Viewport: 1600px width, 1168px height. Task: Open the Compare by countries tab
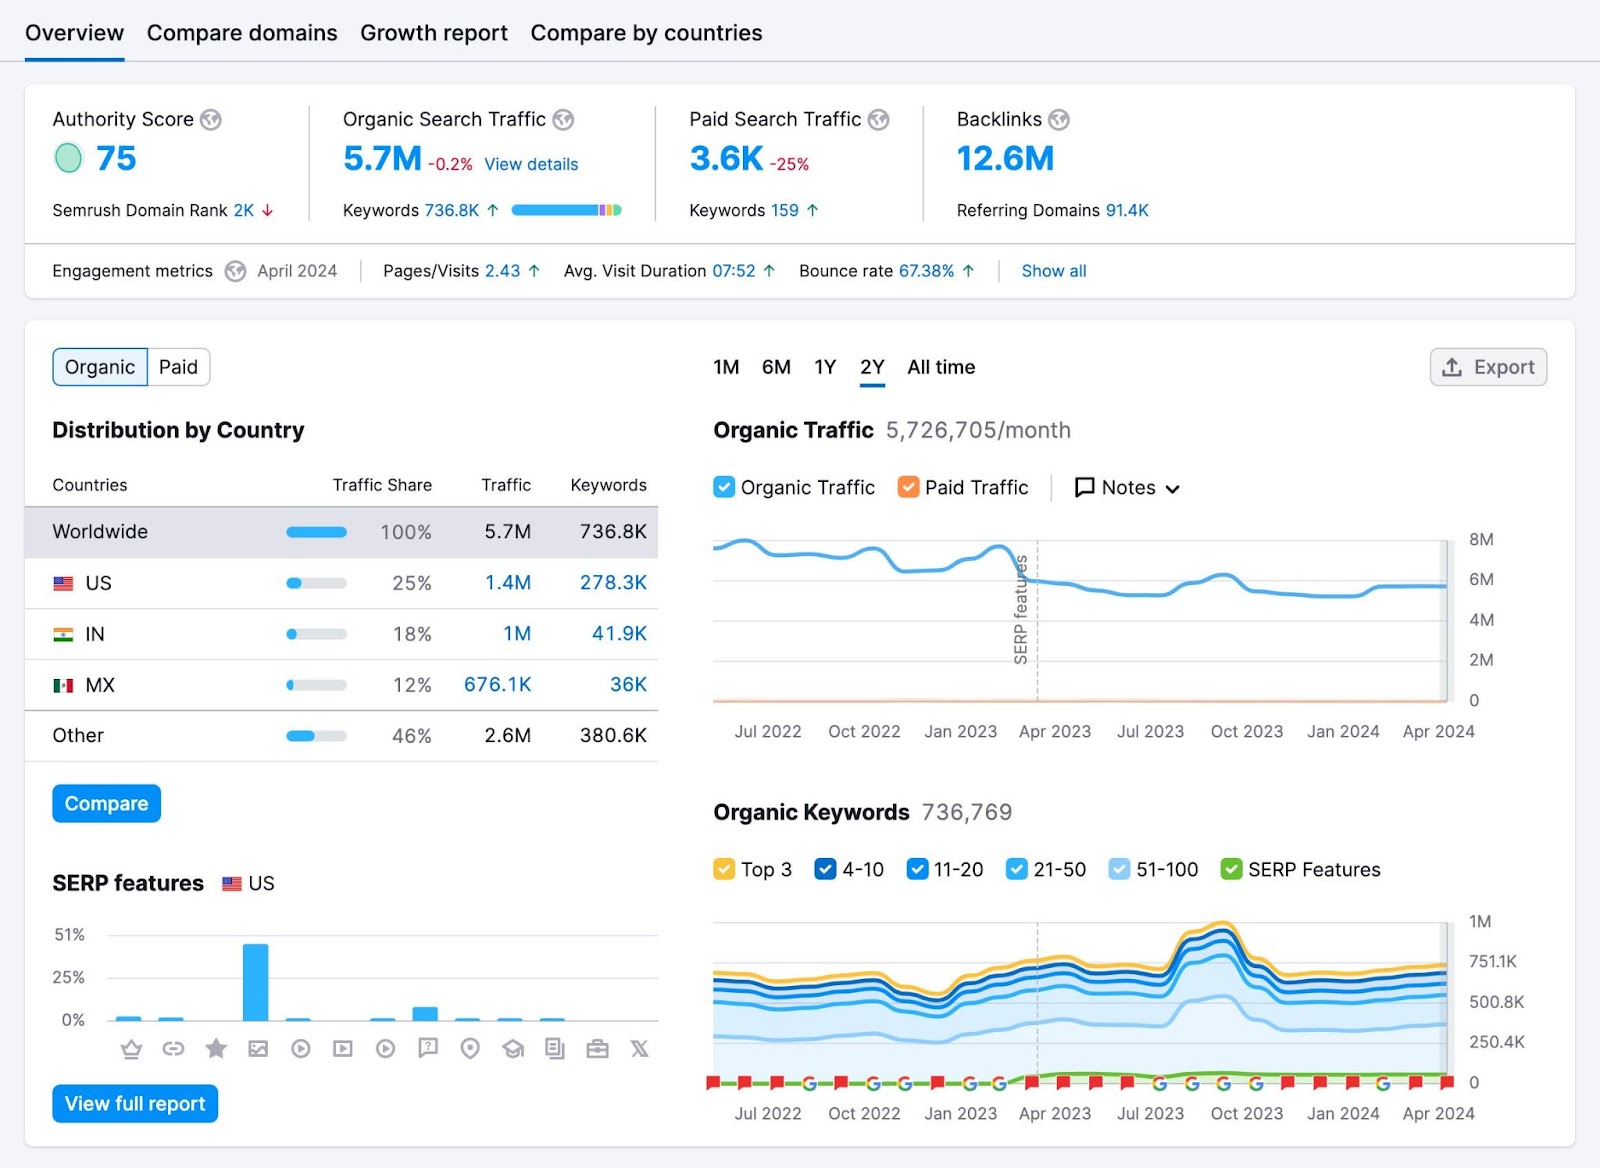click(x=645, y=32)
